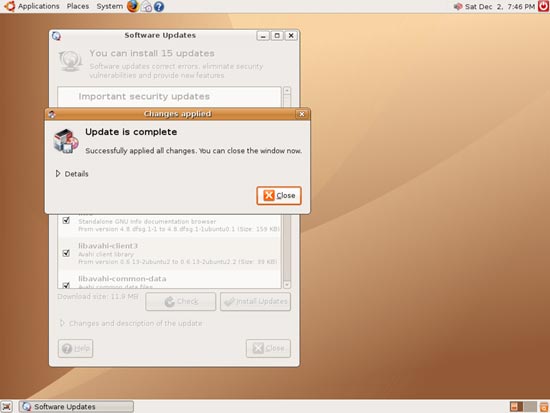The width and height of the screenshot is (550, 413).
Task: Click the software package icon in dialog
Action: (66, 141)
